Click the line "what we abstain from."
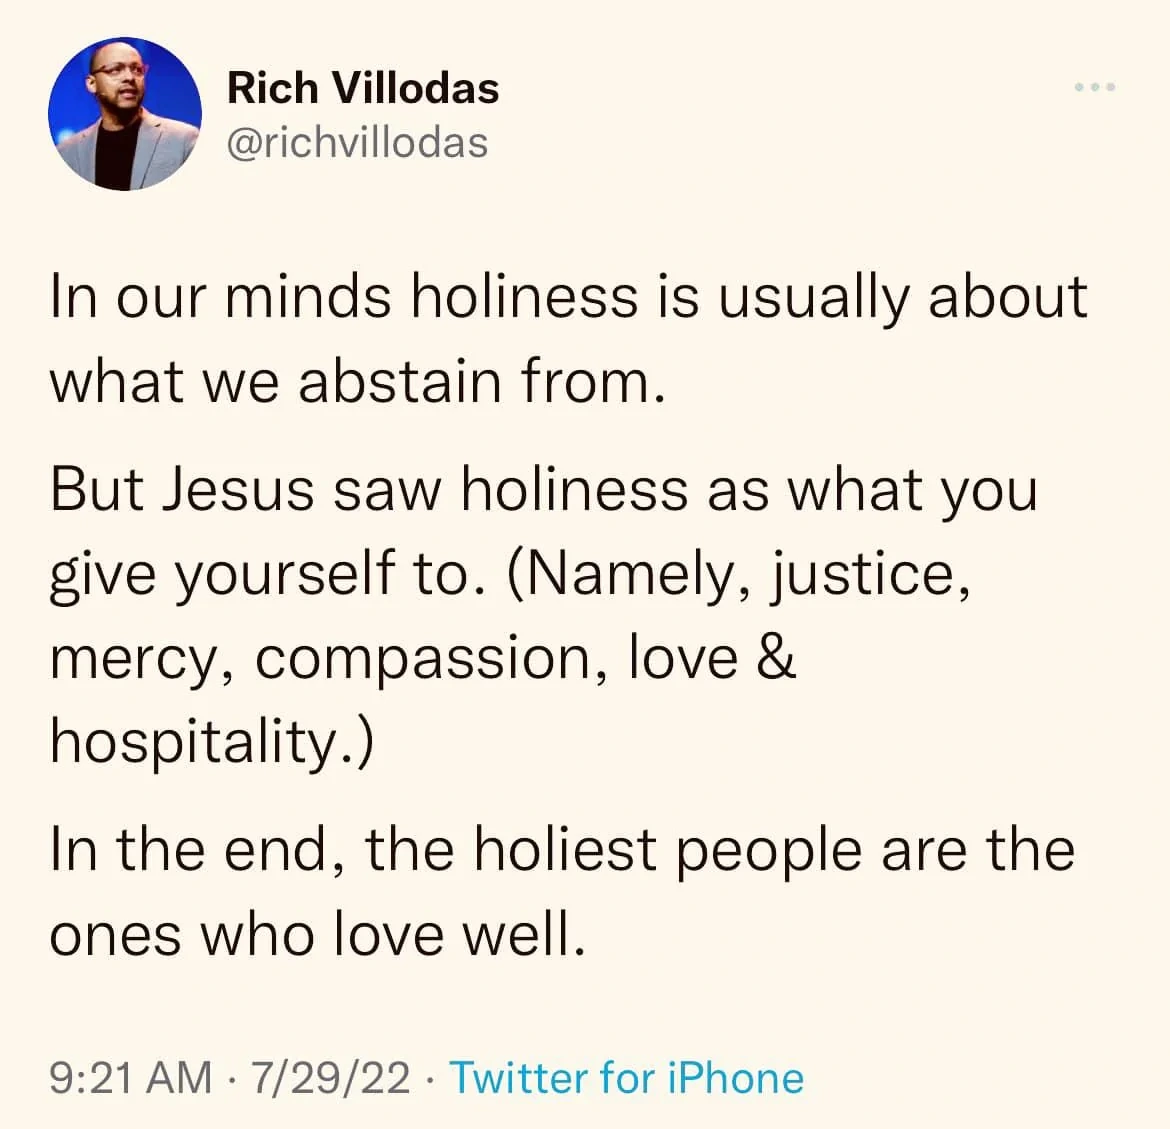 click(357, 381)
